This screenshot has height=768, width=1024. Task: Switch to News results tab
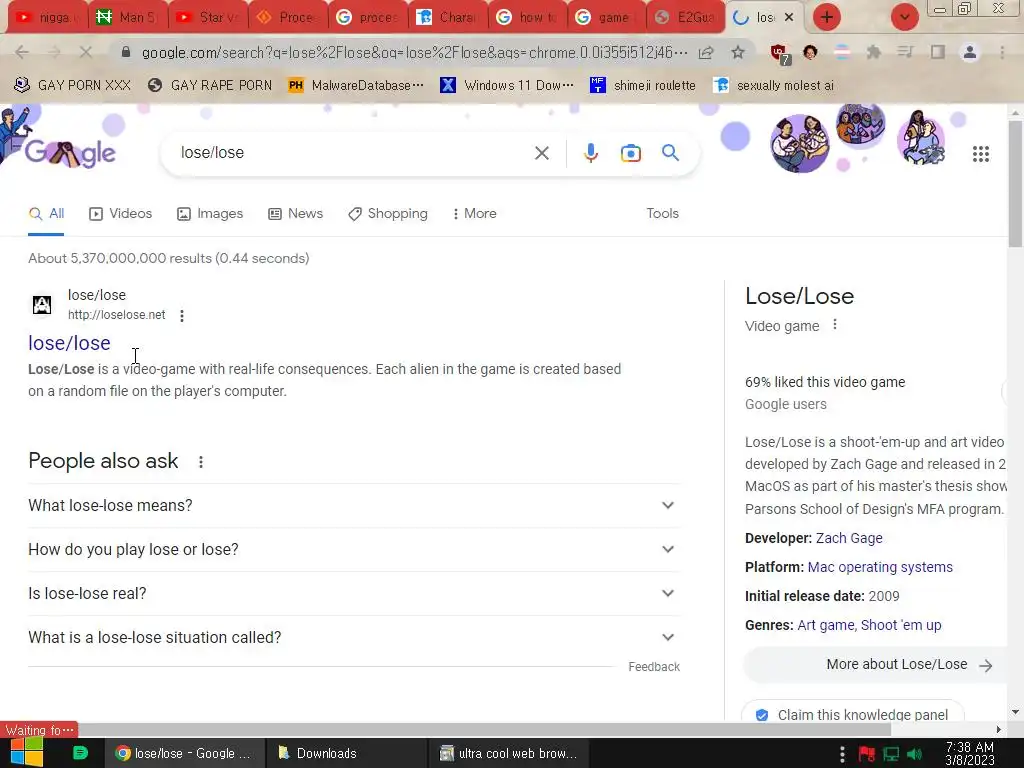pyautogui.click(x=295, y=214)
